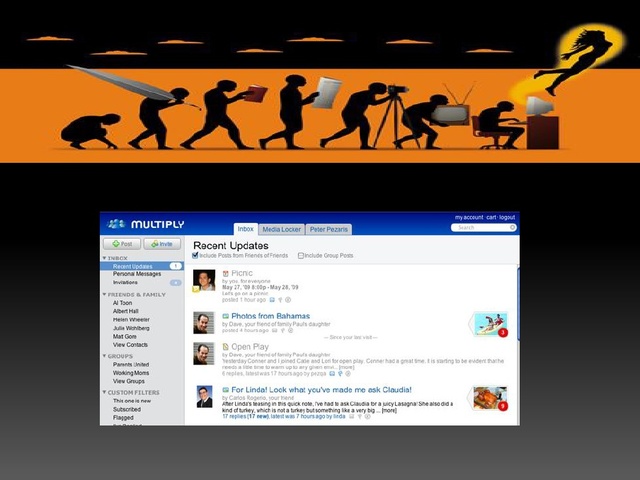Open the Bahamas surfing photo thumbnail

click(490, 324)
